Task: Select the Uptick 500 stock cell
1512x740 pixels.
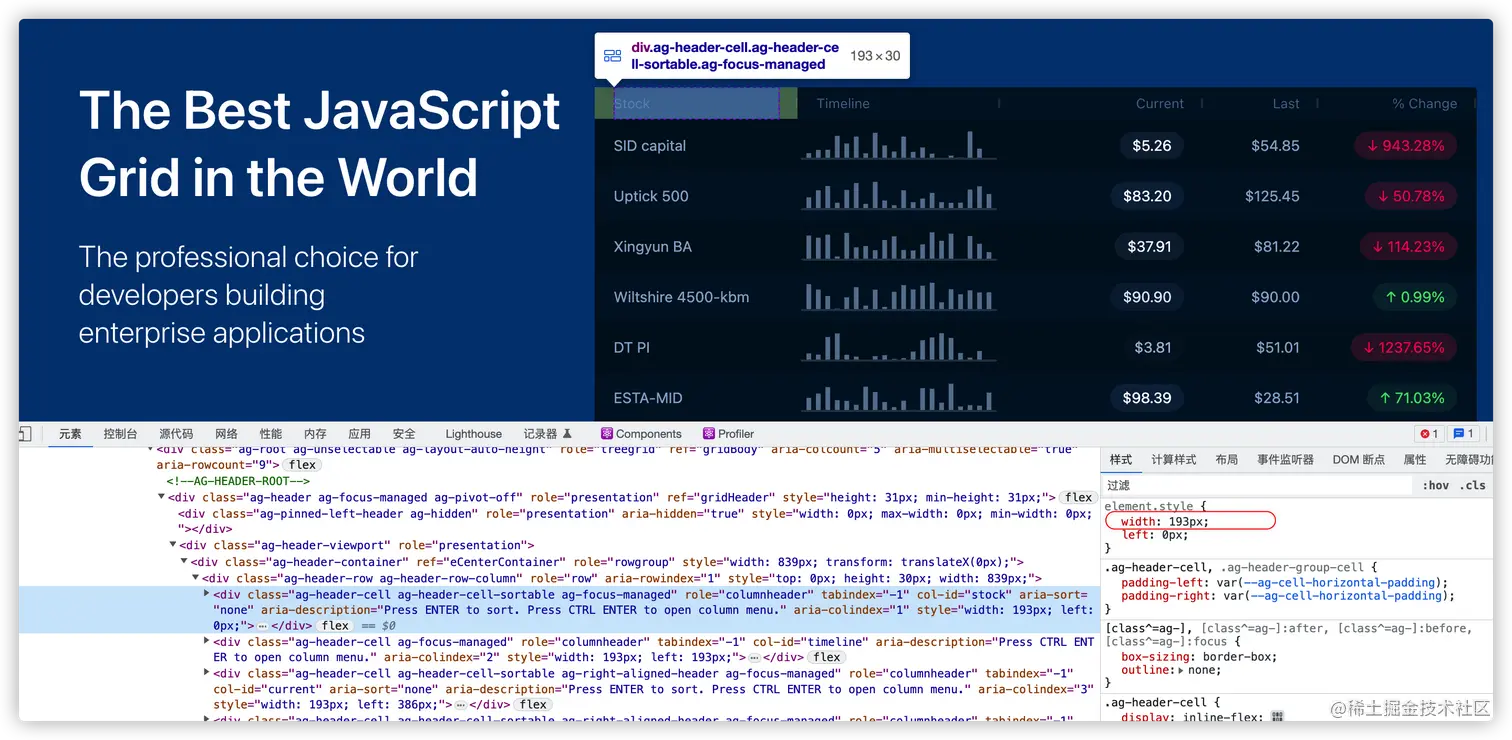Action: [x=651, y=196]
